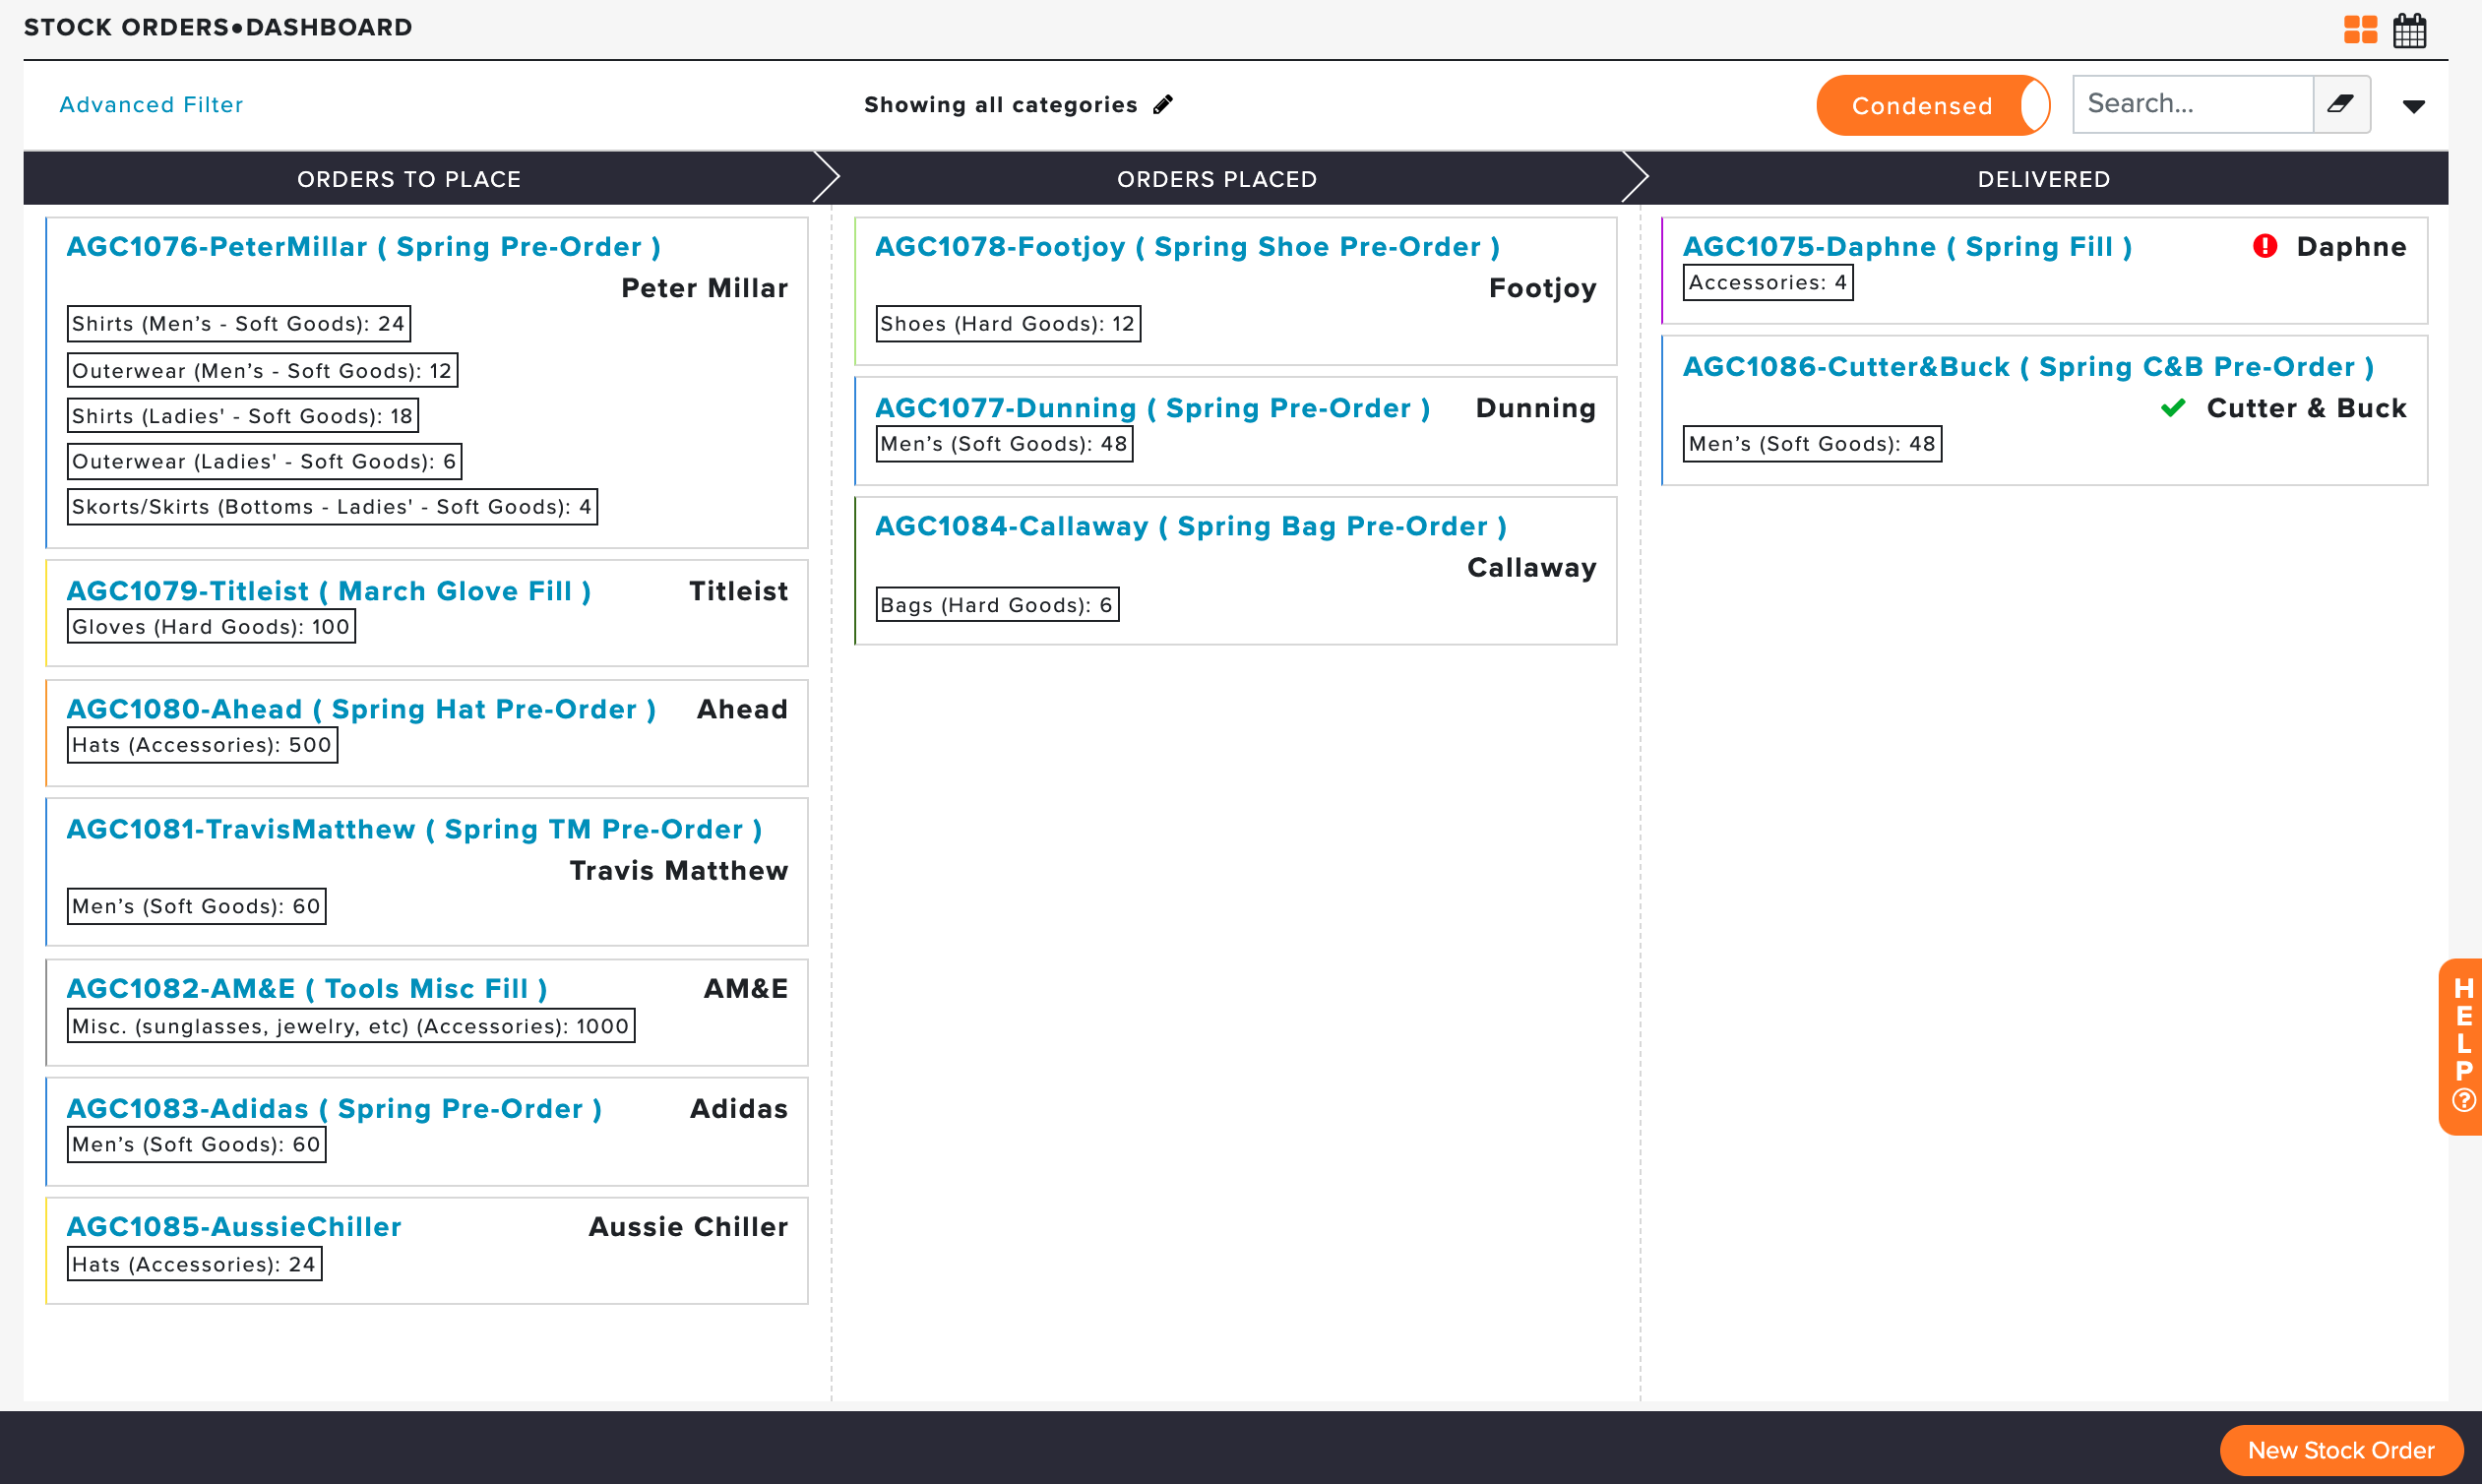Viewport: 2482px width, 1484px height.
Task: Click 'Bags (Hard Goods): 6' tag
Action: (x=997, y=605)
